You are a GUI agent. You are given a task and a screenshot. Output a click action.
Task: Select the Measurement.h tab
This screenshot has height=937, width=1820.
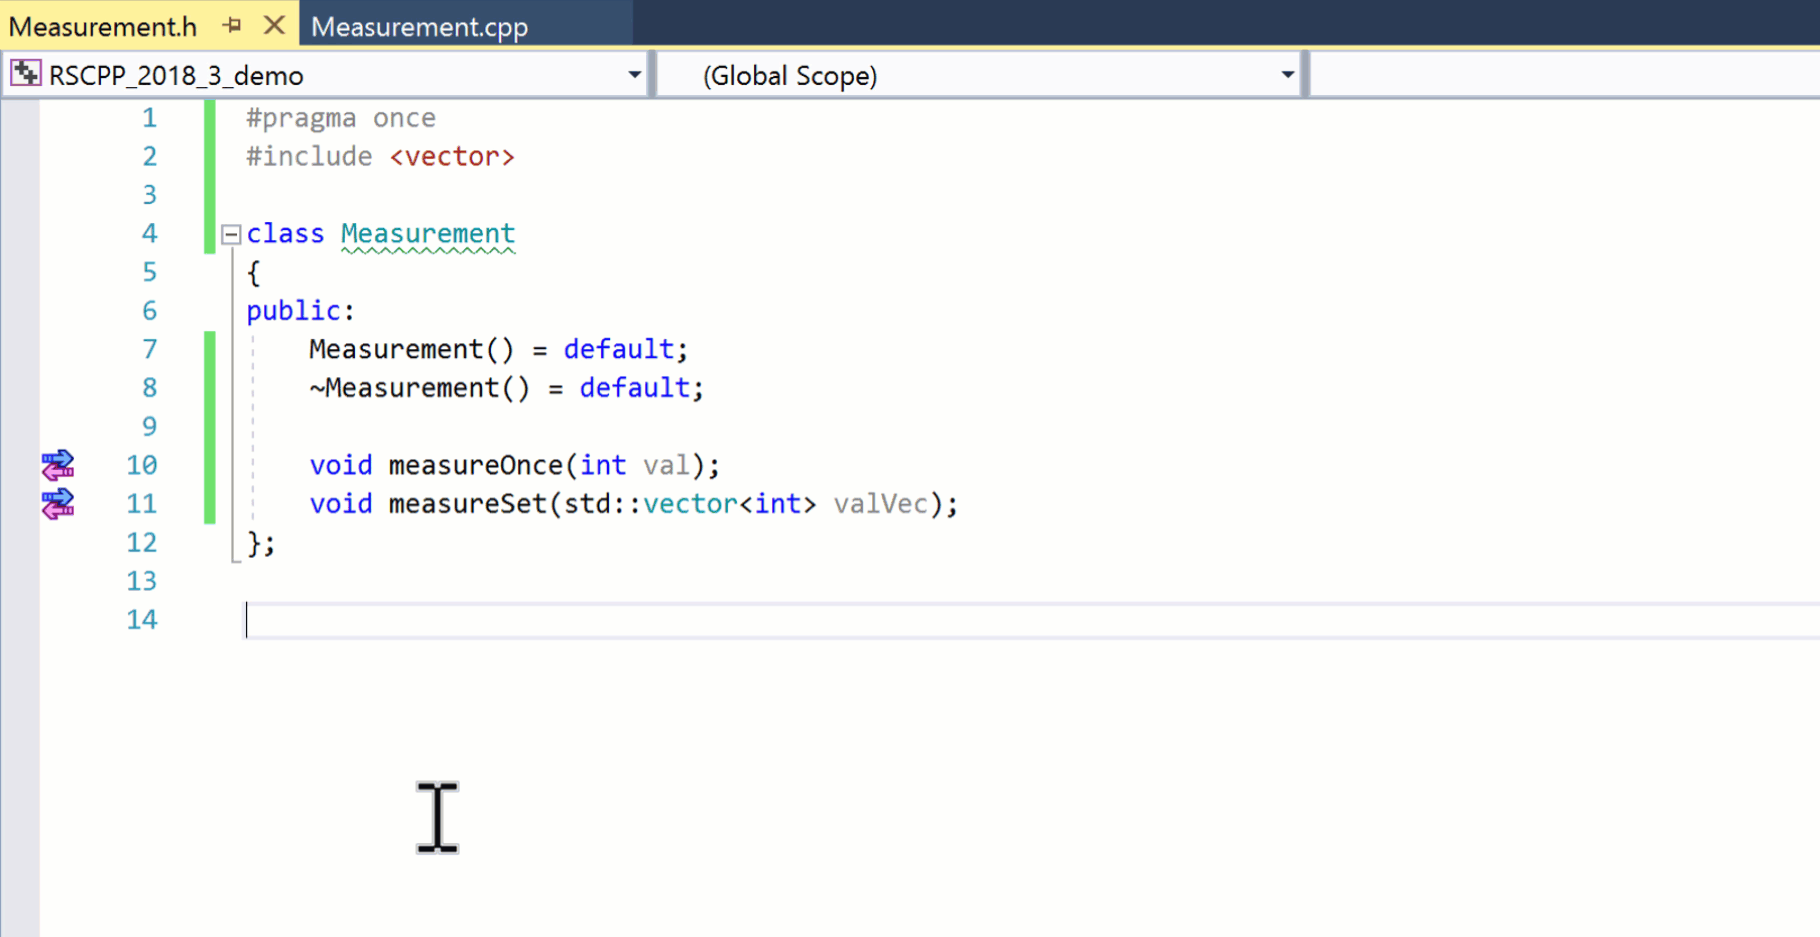point(103,27)
